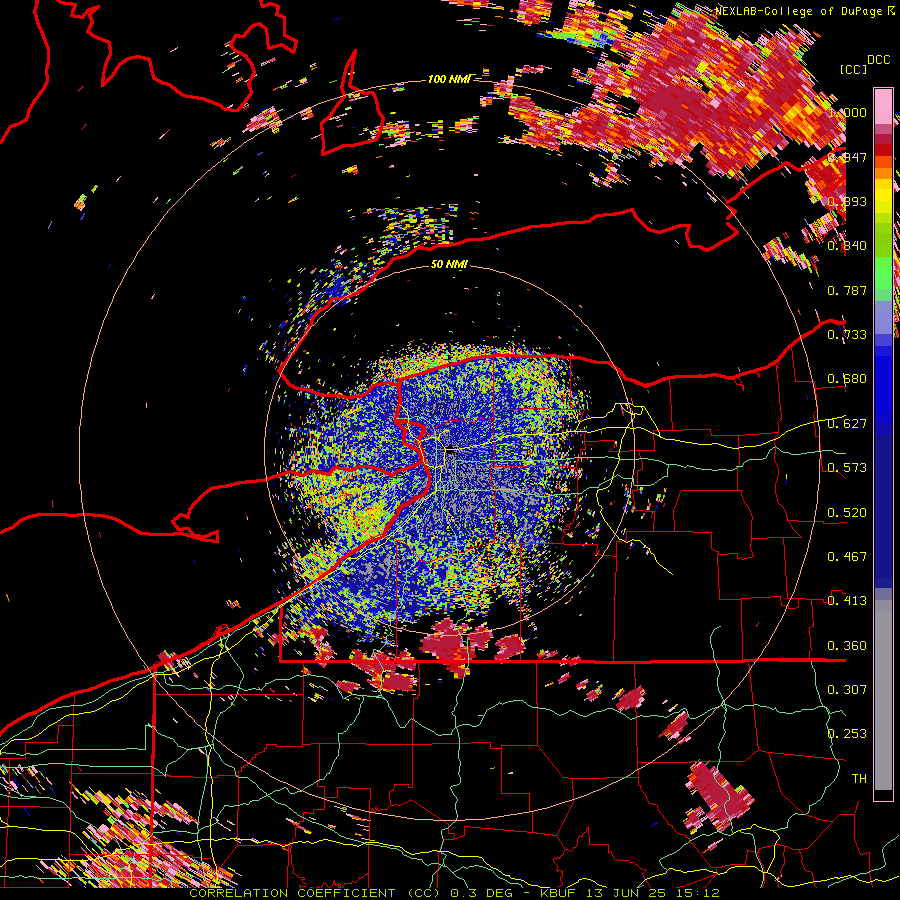
Task: Click the 0.307 scale value
Action: 847,689
